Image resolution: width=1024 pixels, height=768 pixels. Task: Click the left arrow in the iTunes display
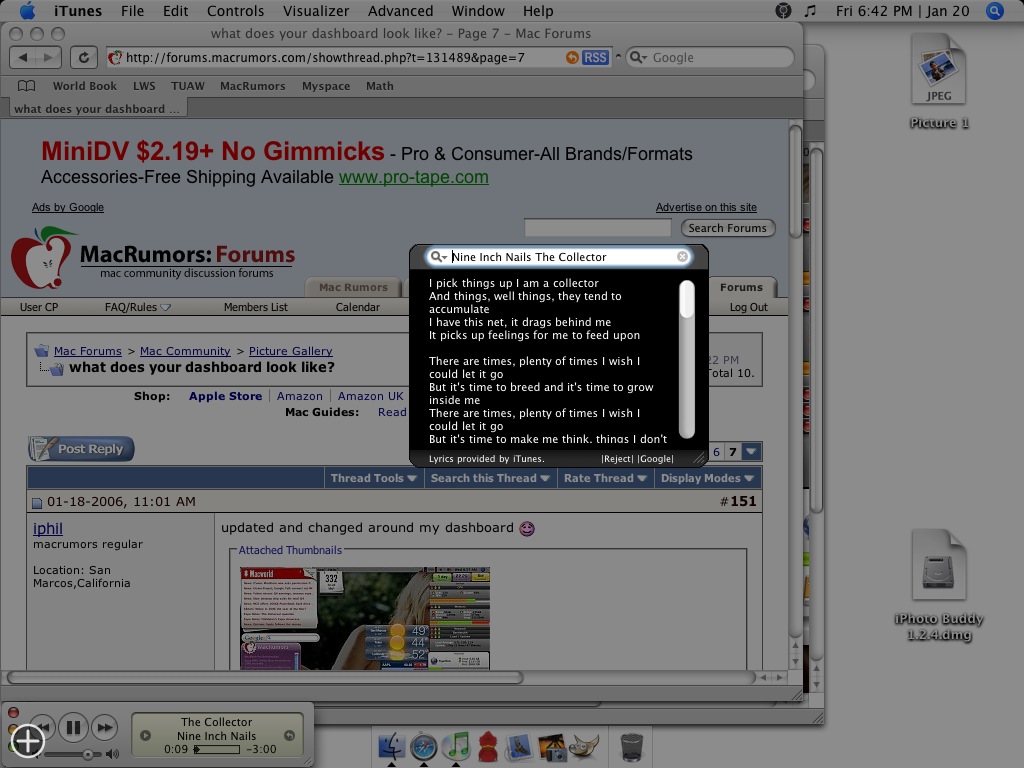(145, 735)
